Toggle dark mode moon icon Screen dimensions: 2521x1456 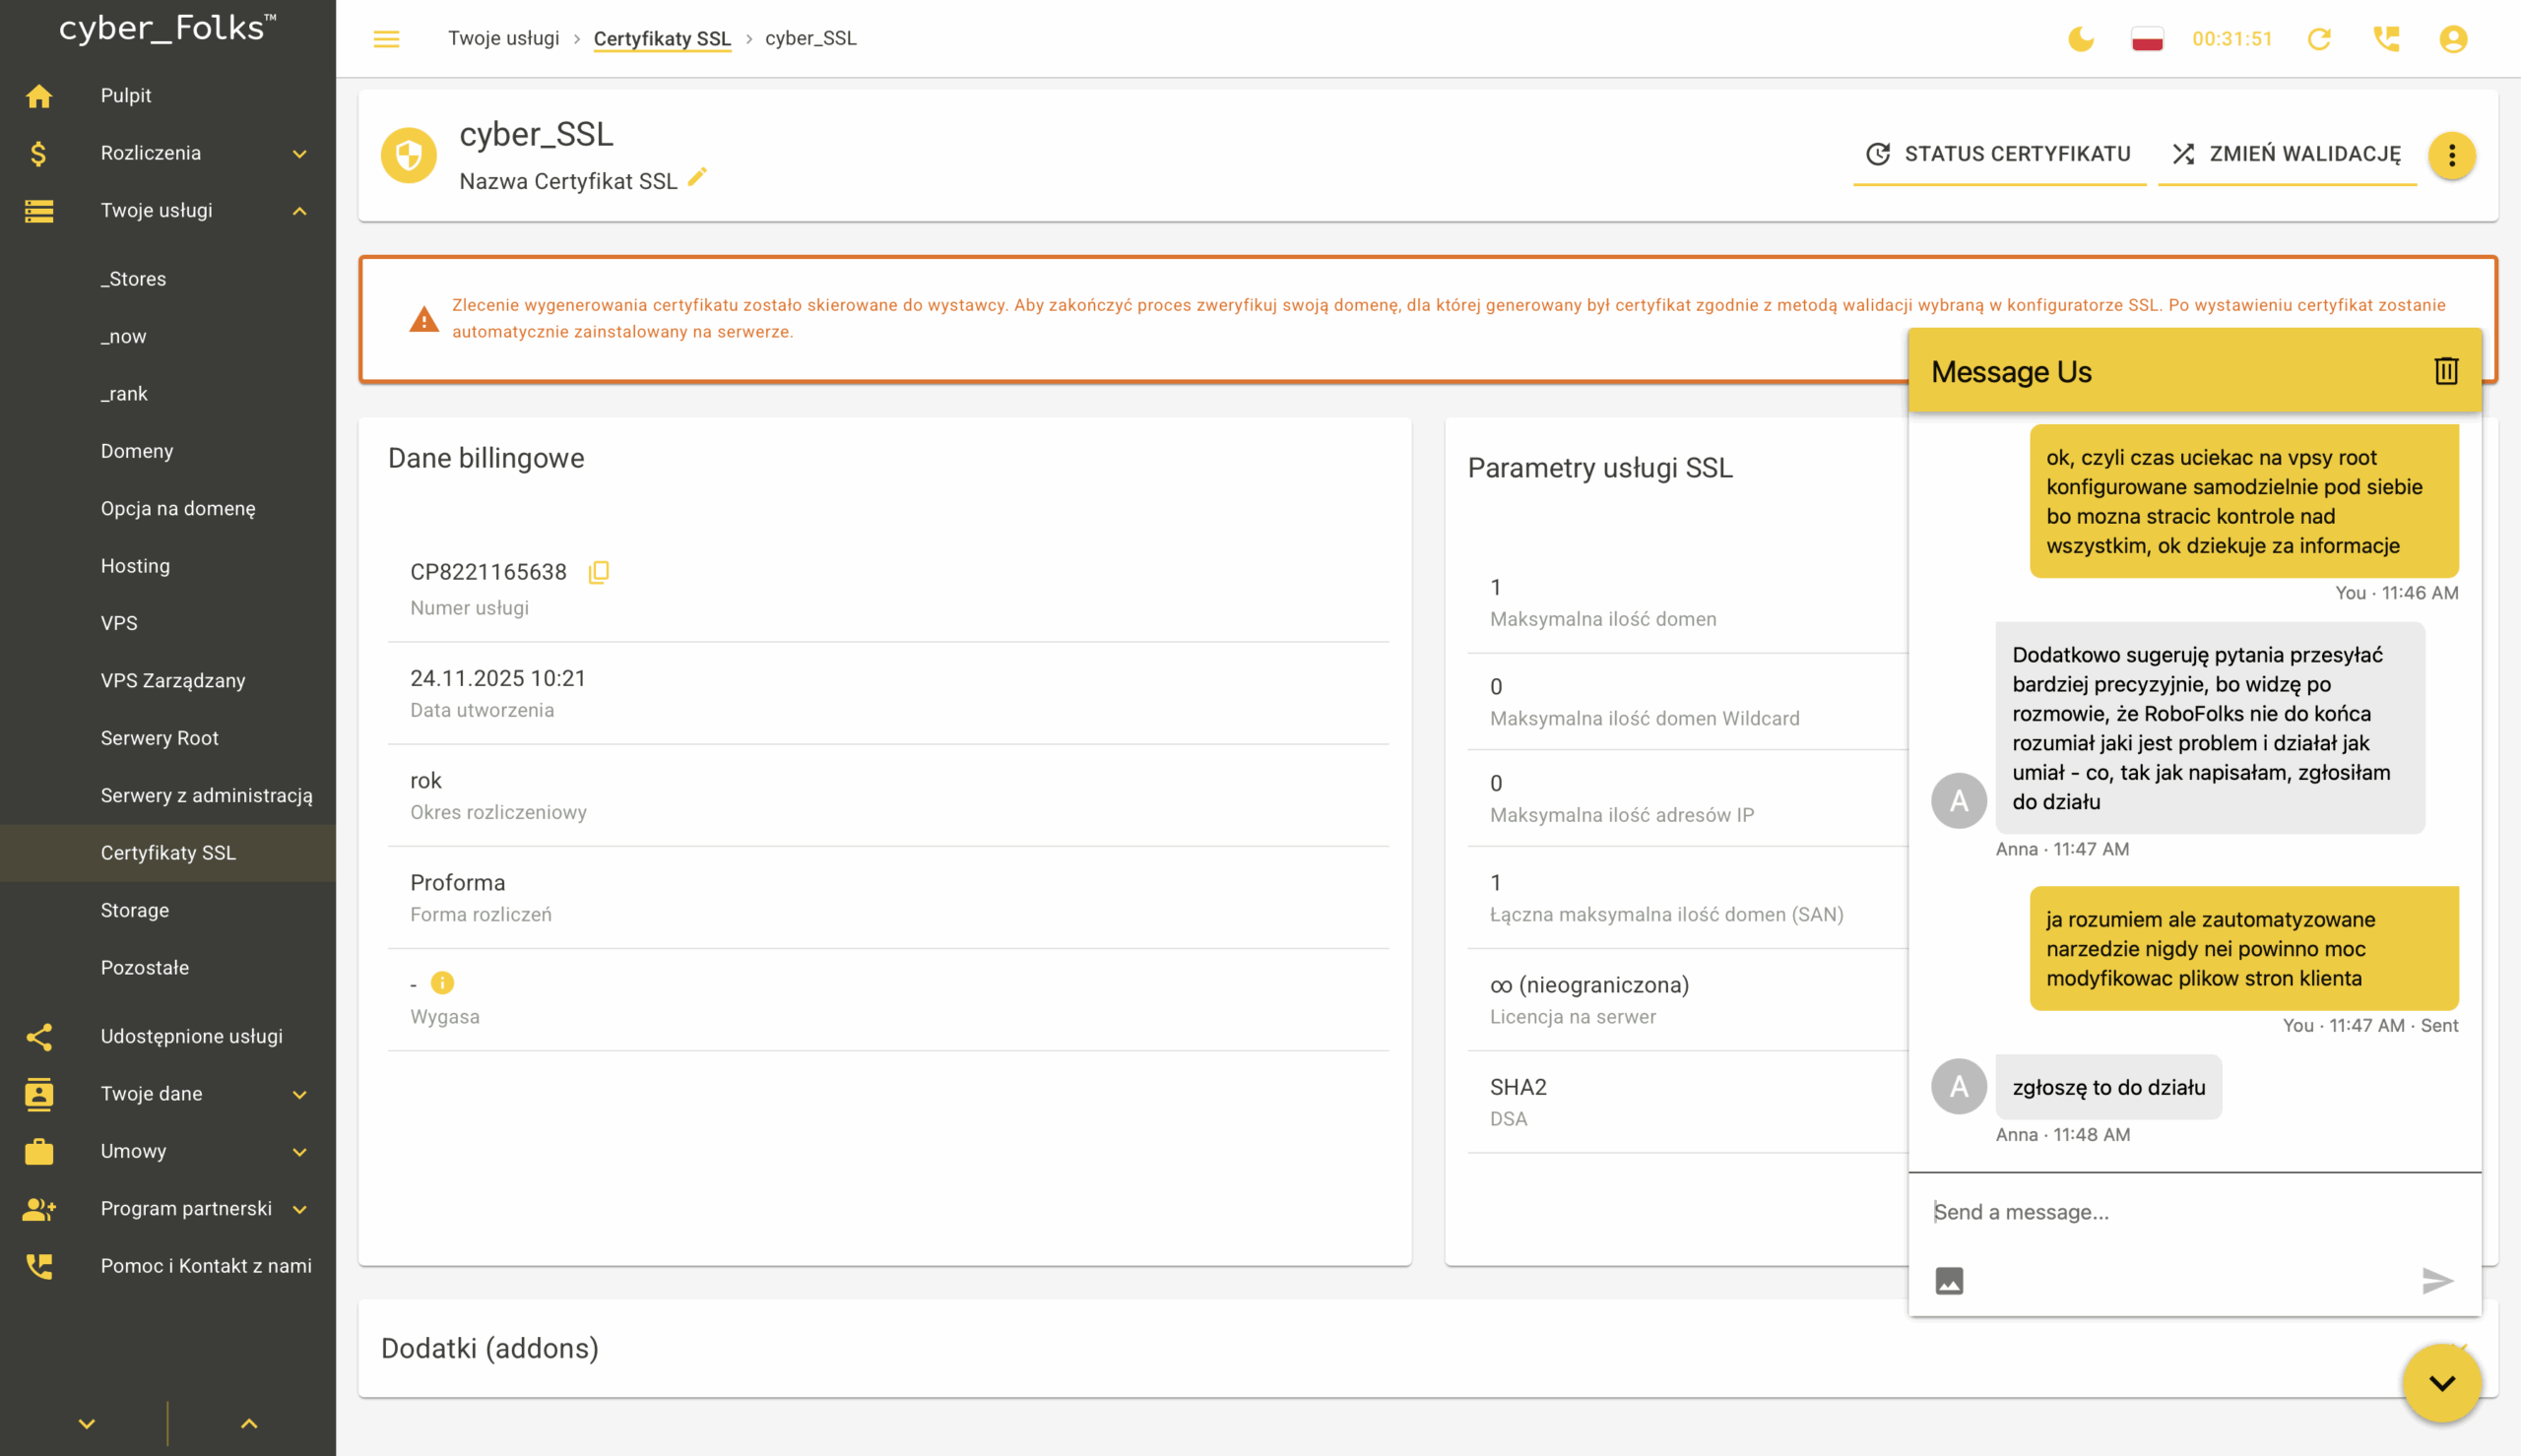tap(2081, 39)
